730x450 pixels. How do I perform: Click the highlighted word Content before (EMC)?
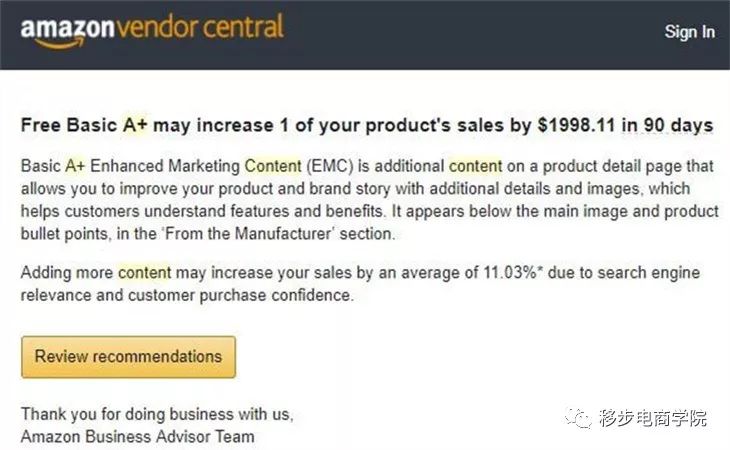point(273,166)
